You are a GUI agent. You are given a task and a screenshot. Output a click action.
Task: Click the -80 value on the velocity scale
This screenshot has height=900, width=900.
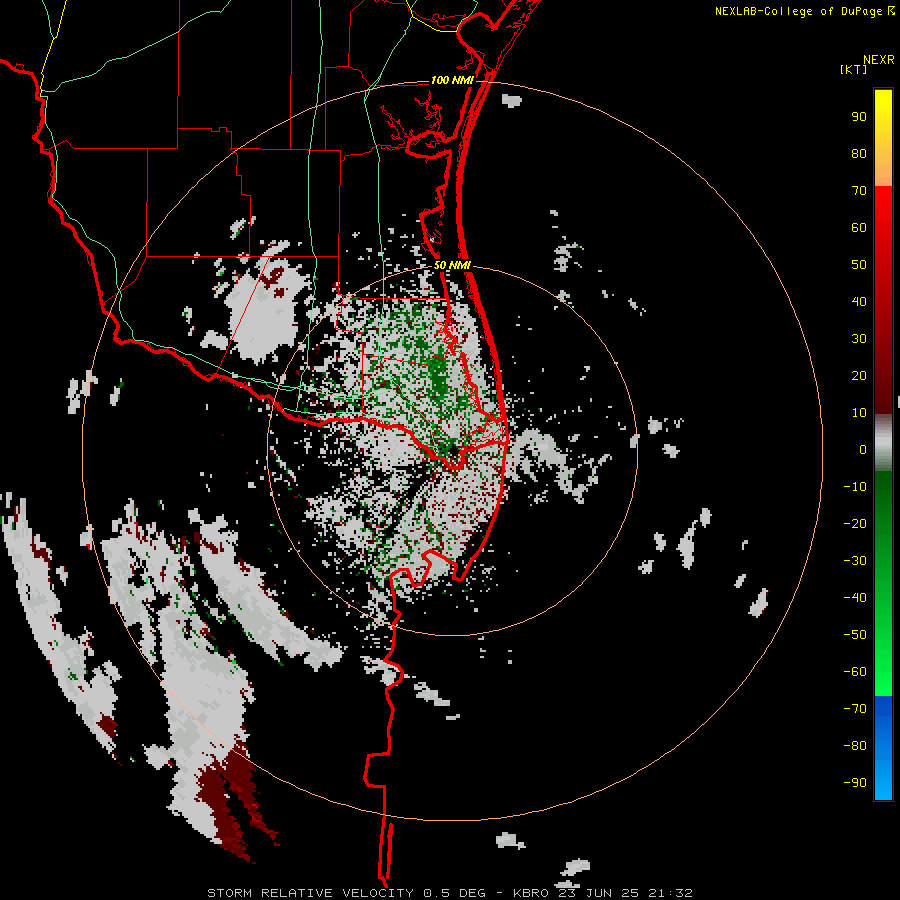855,746
